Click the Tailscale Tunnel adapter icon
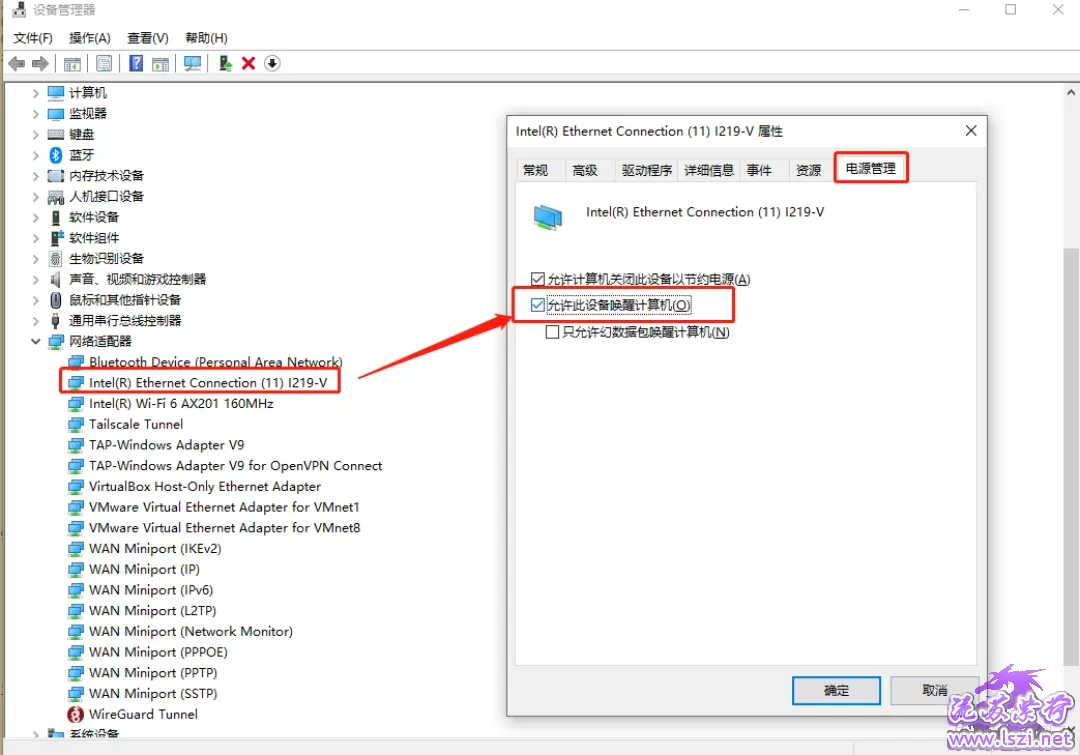The image size is (1080, 755). 76,424
